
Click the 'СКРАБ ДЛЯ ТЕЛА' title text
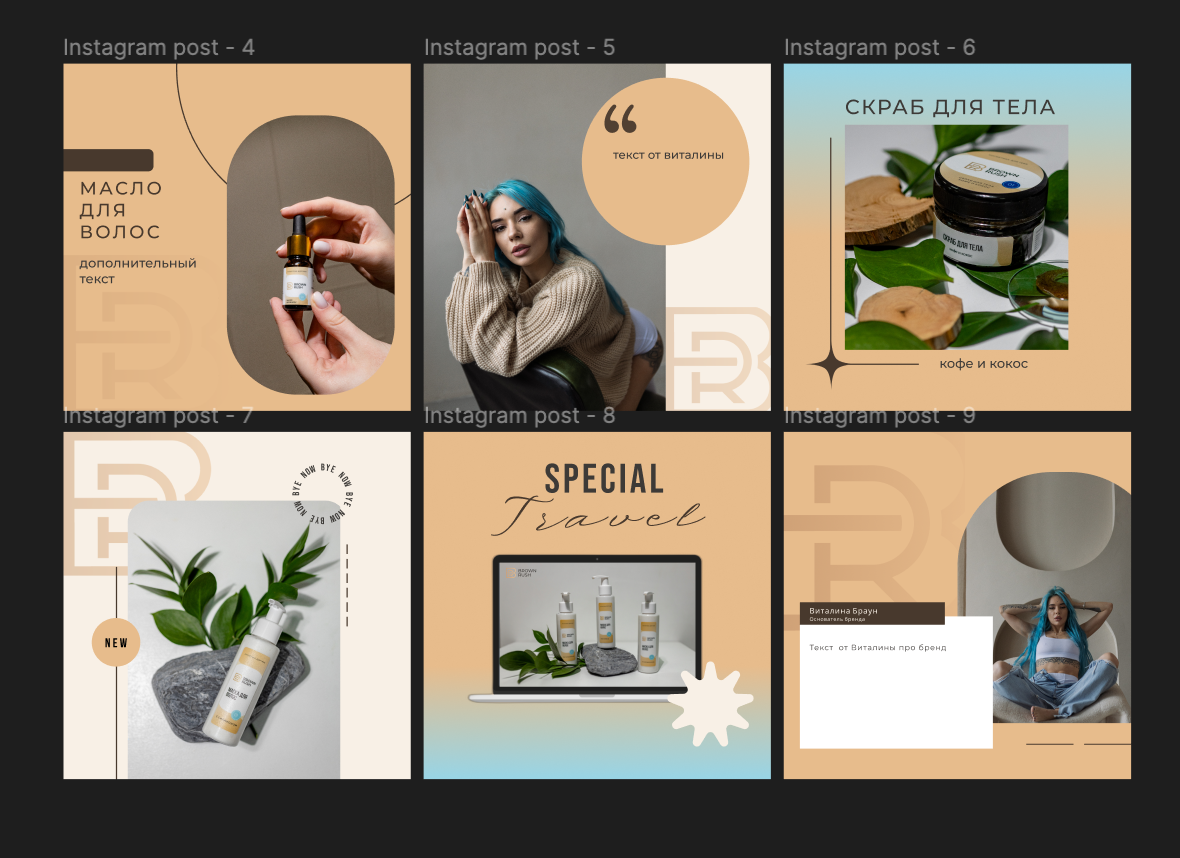[950, 107]
